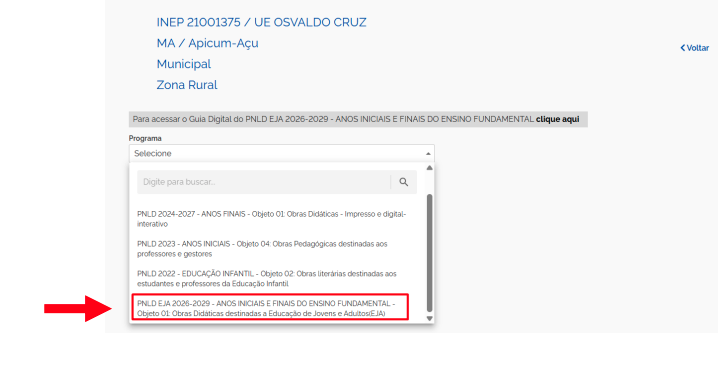Screen dimensions: 721x376
Task: Select PNLD 2024-2027 ANOS FINAIS option
Action: pyautogui.click(x=272, y=219)
